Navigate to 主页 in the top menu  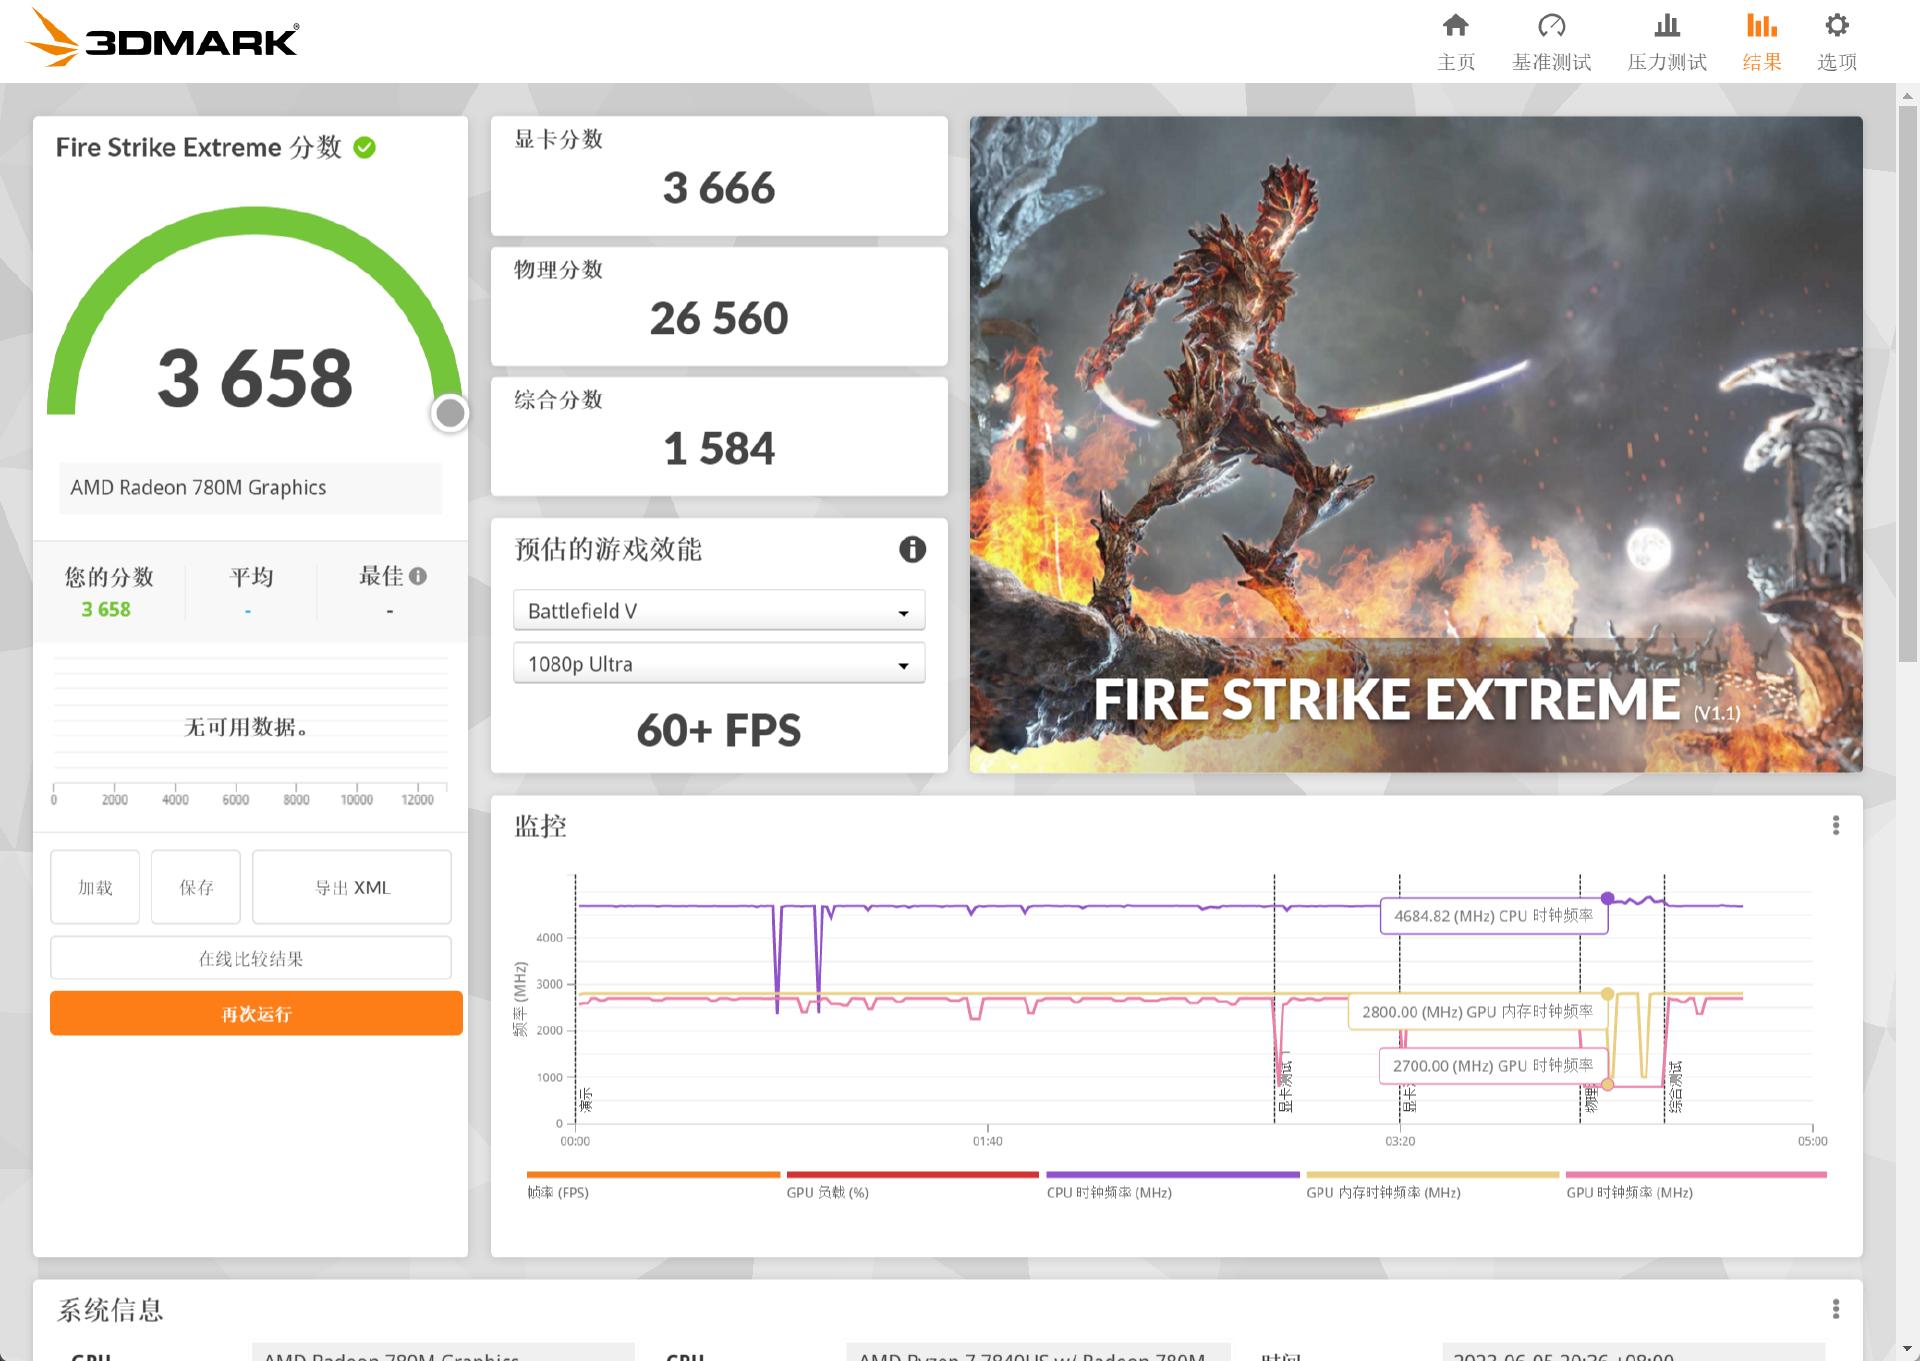1456,40
